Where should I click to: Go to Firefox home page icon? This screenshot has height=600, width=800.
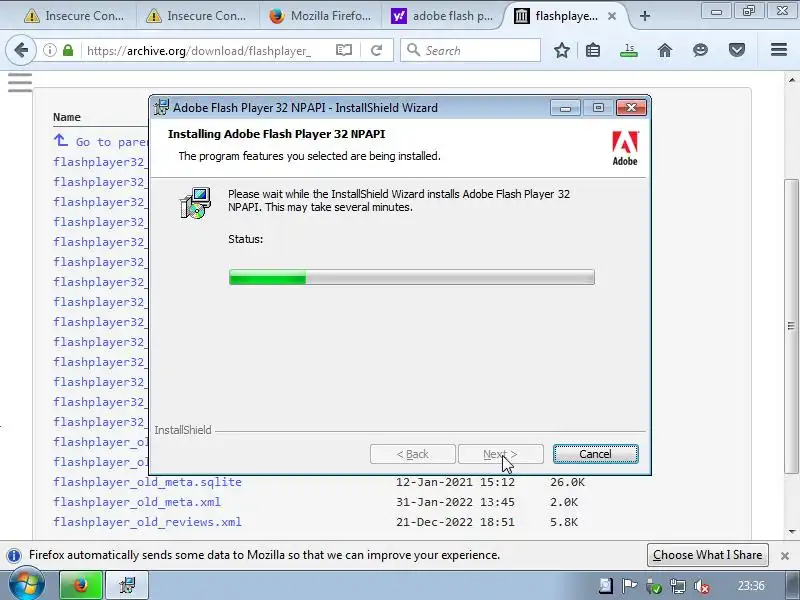tap(665, 50)
